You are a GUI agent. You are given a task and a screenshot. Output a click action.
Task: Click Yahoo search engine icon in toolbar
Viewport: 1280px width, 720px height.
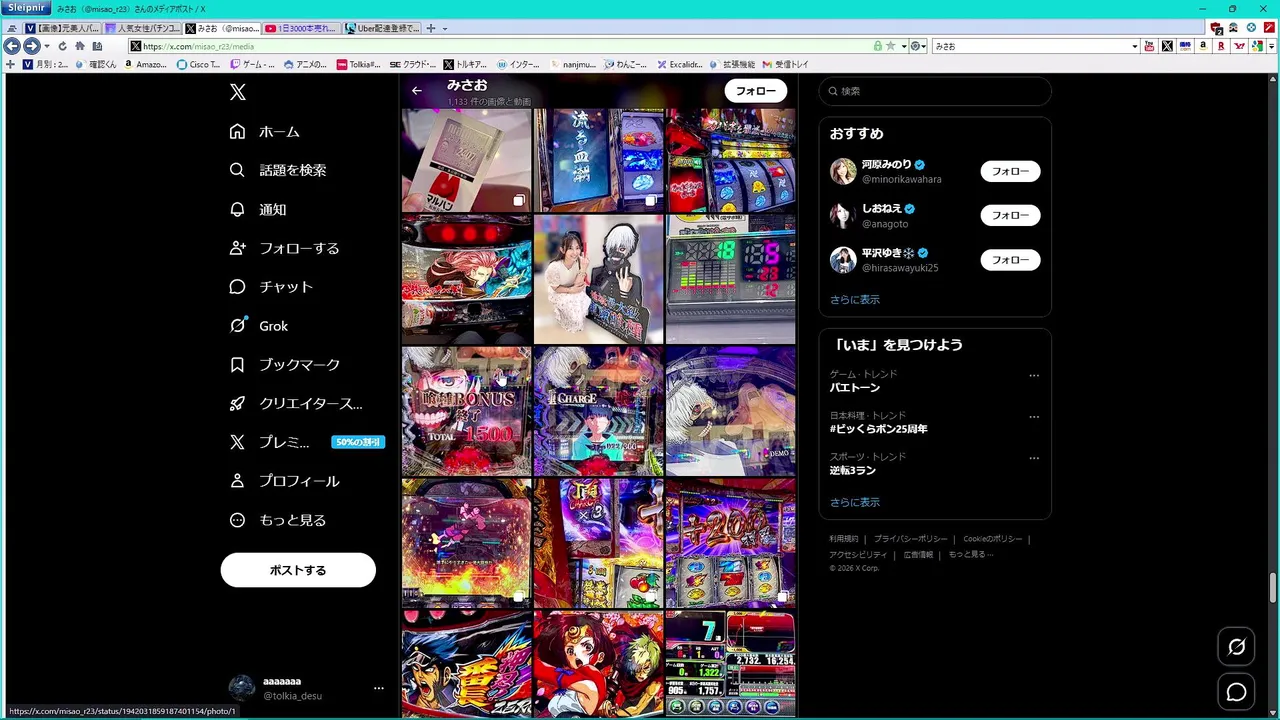click(1240, 46)
